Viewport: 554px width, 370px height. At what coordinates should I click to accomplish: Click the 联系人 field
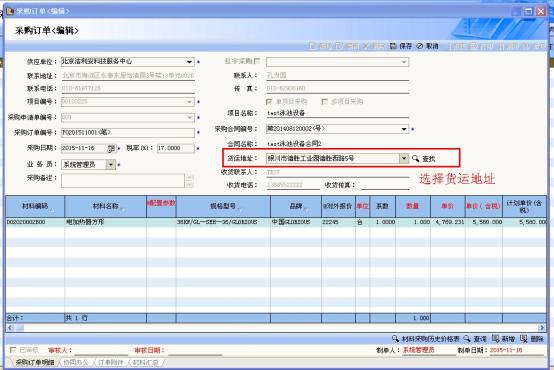337,76
